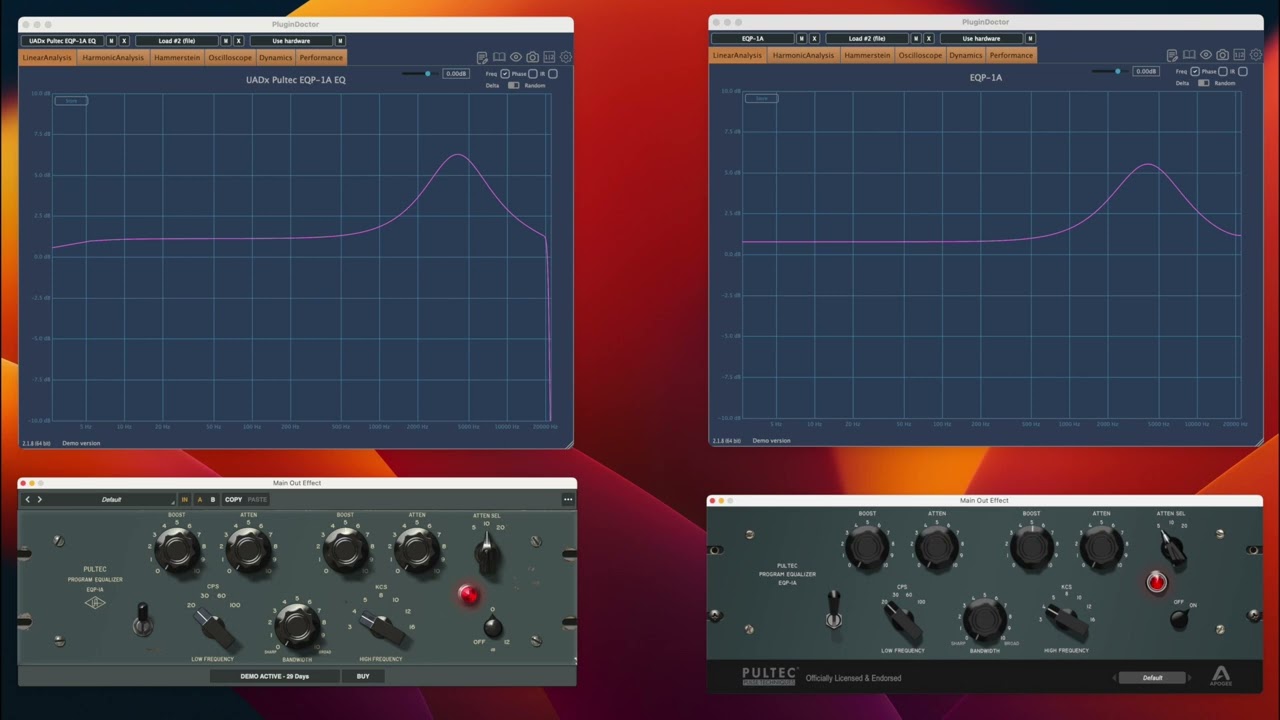
Task: Click next preset arrow in UAD Pultec plugin
Action: (40, 499)
